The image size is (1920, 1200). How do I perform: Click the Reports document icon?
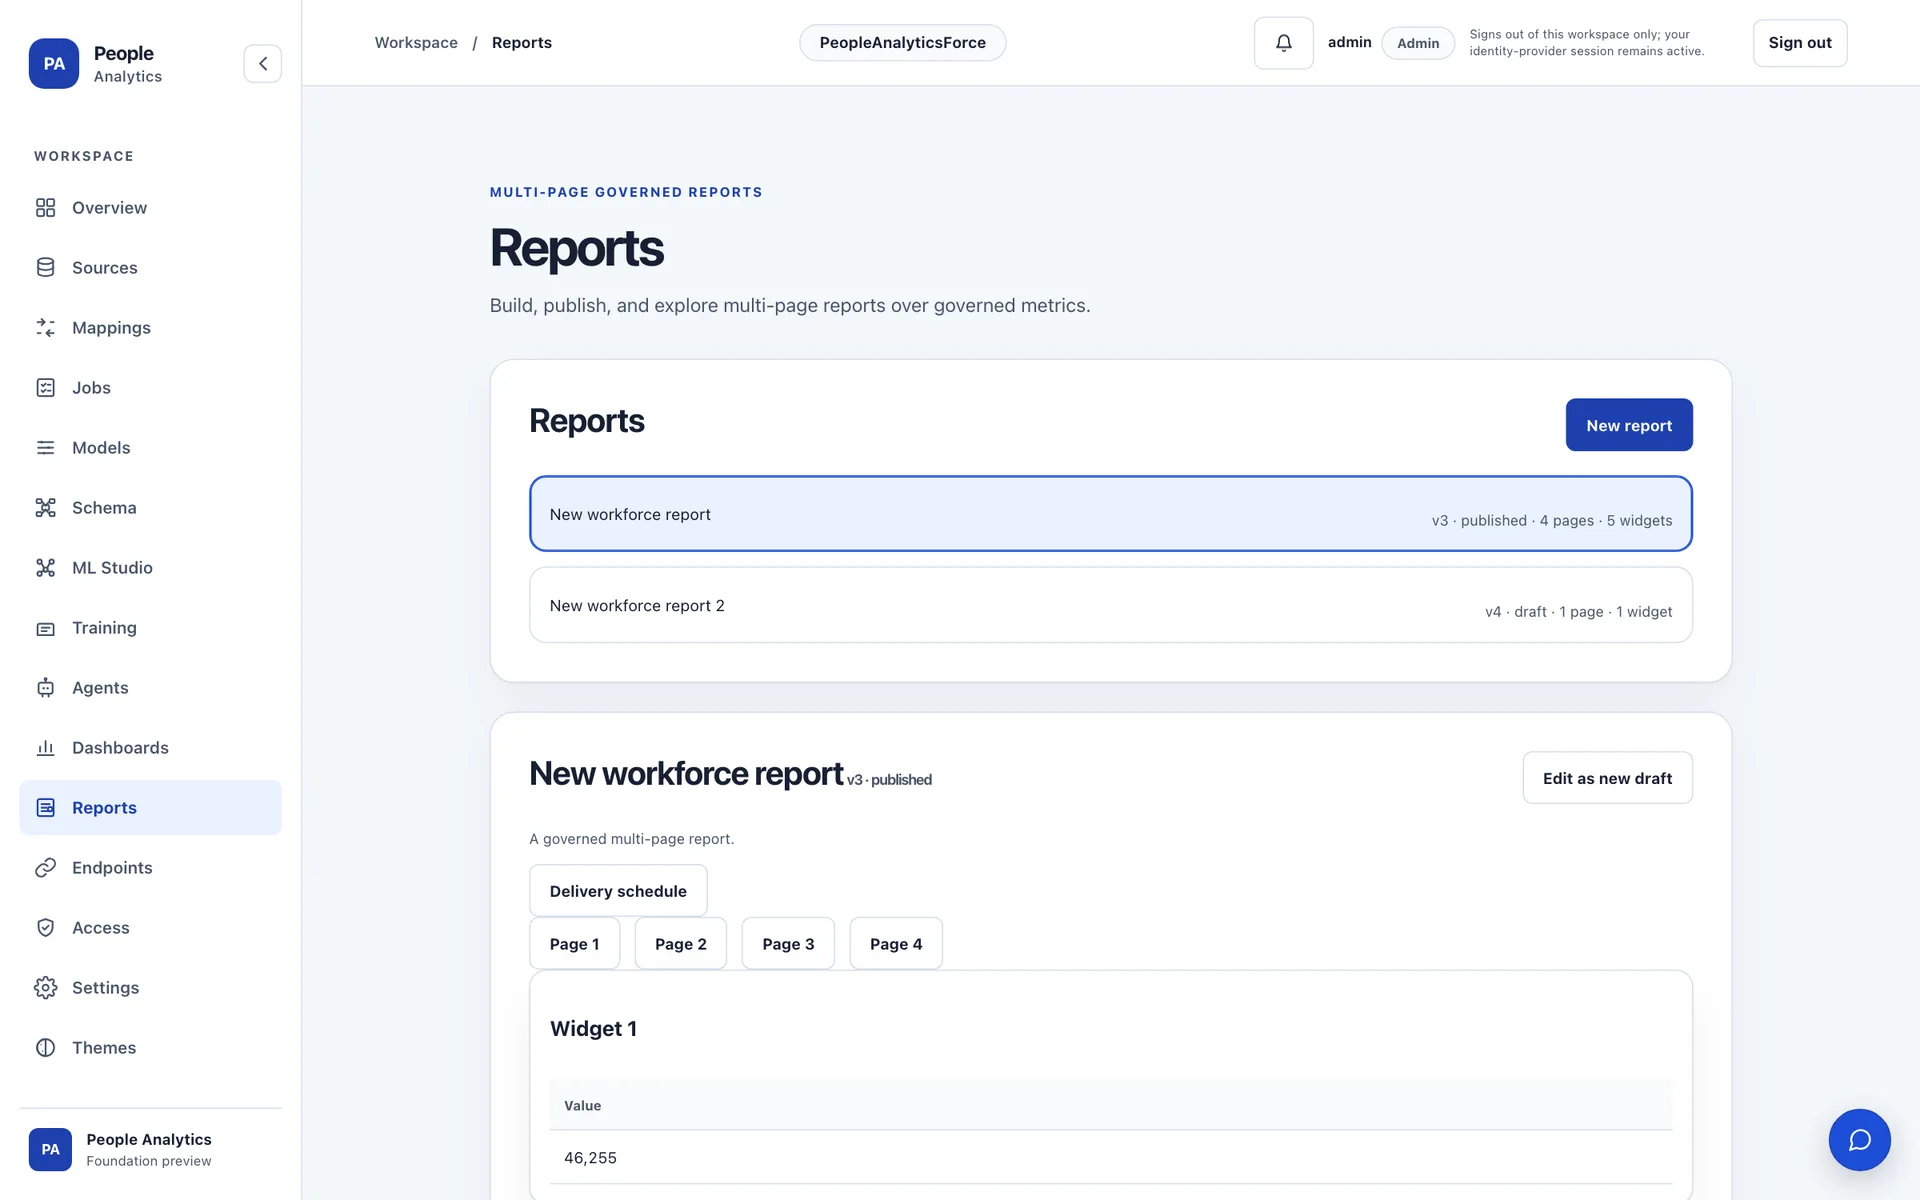[x=45, y=807]
